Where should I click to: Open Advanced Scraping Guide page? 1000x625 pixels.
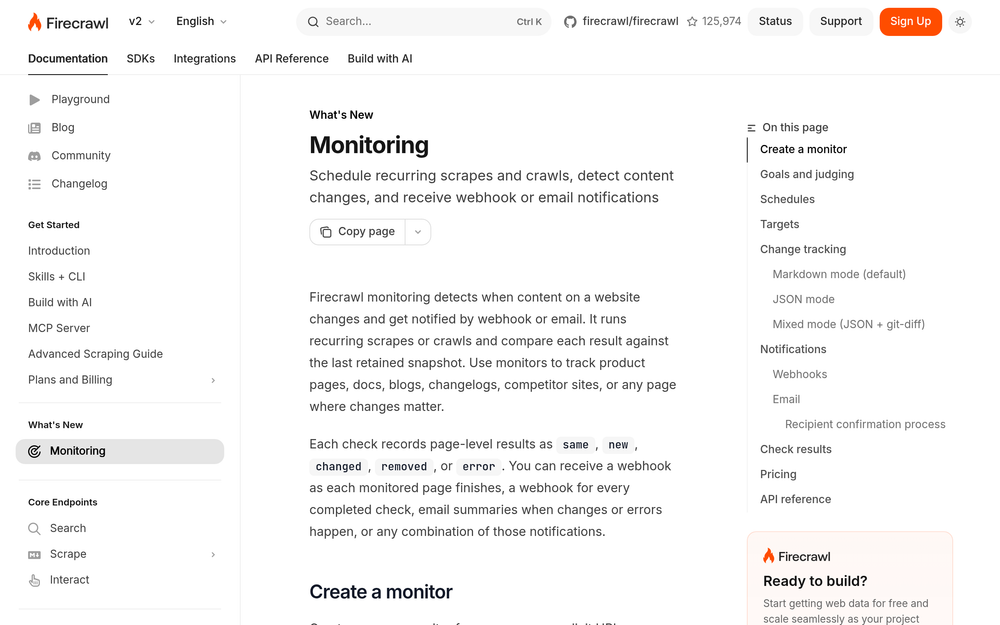(x=95, y=354)
